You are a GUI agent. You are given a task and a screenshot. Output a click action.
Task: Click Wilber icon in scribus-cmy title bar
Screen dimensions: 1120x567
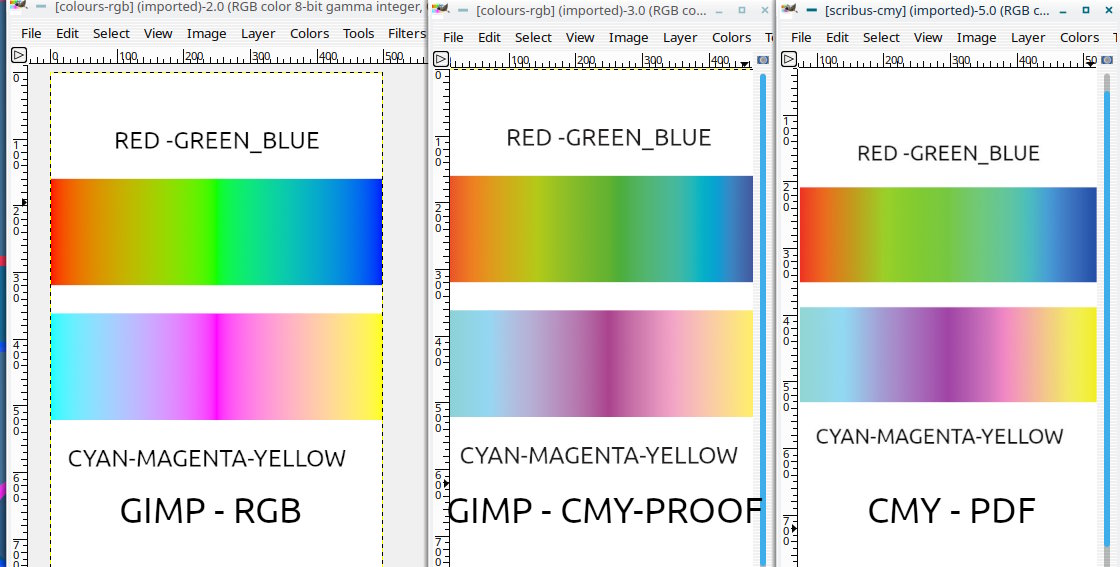[789, 9]
